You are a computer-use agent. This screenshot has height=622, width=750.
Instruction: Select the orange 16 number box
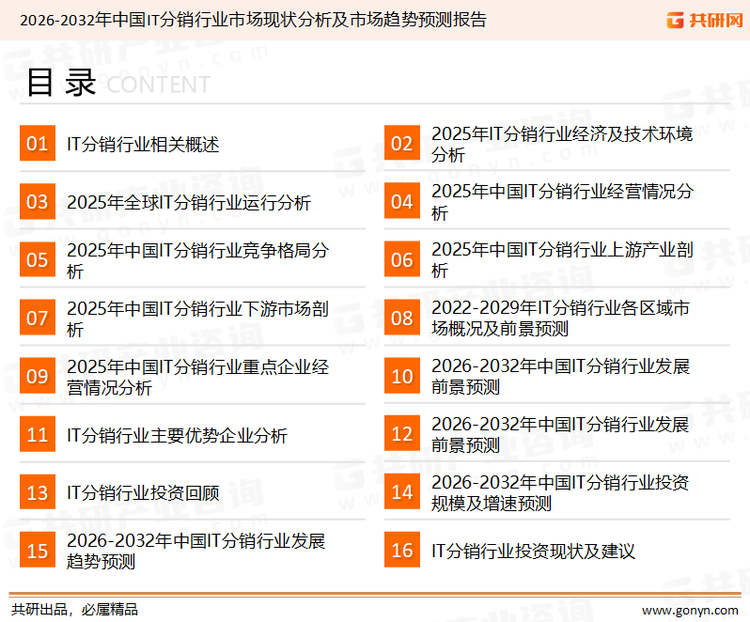(402, 550)
